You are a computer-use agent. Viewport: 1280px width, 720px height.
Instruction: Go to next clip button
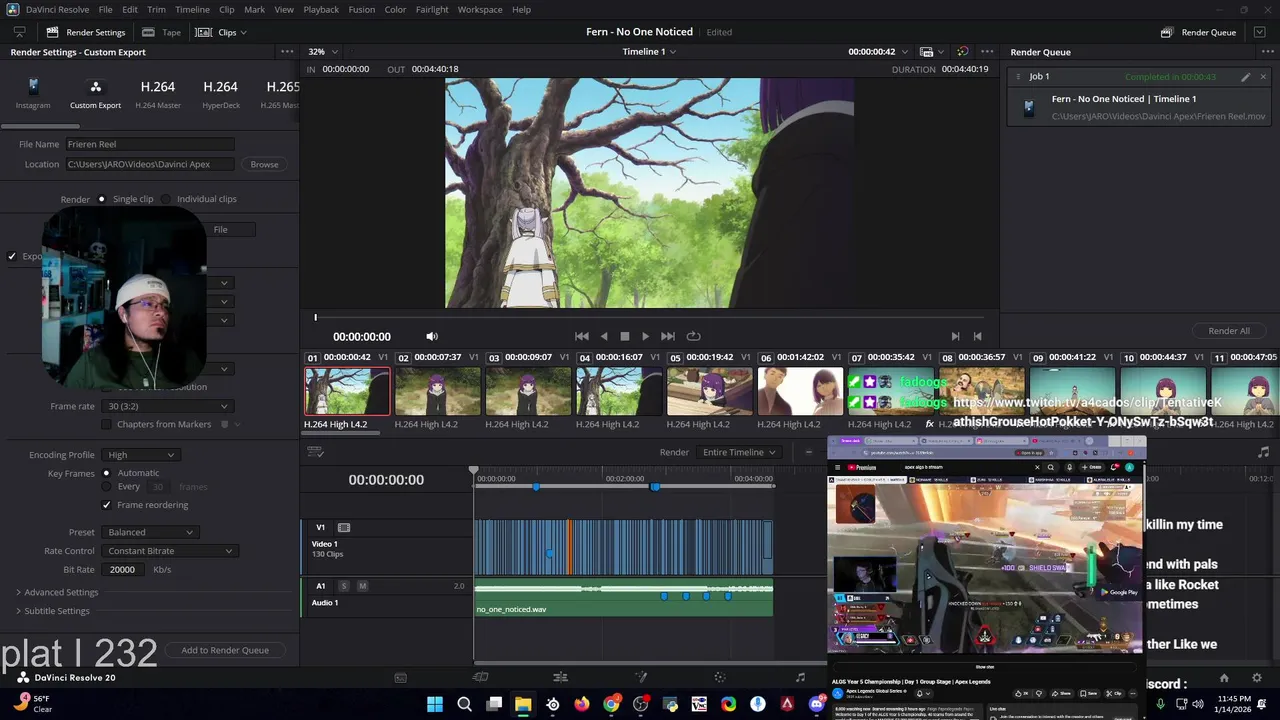click(x=956, y=337)
